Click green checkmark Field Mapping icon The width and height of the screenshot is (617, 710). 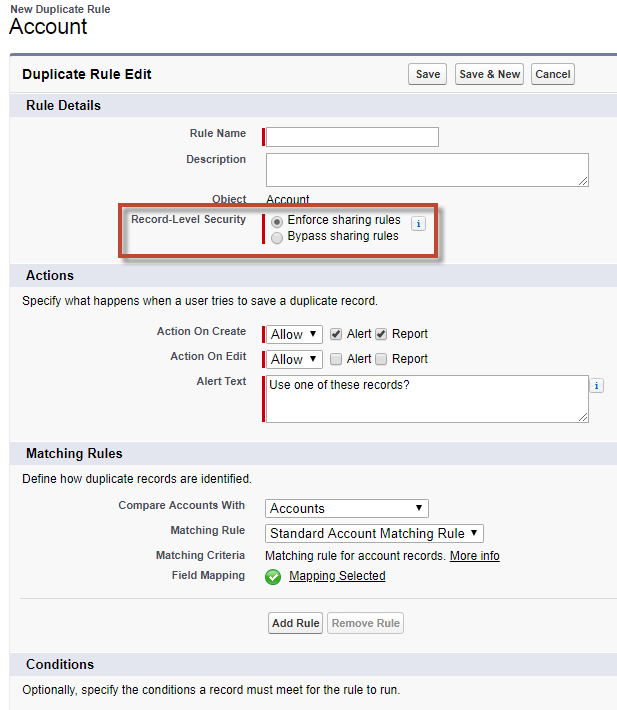click(273, 577)
